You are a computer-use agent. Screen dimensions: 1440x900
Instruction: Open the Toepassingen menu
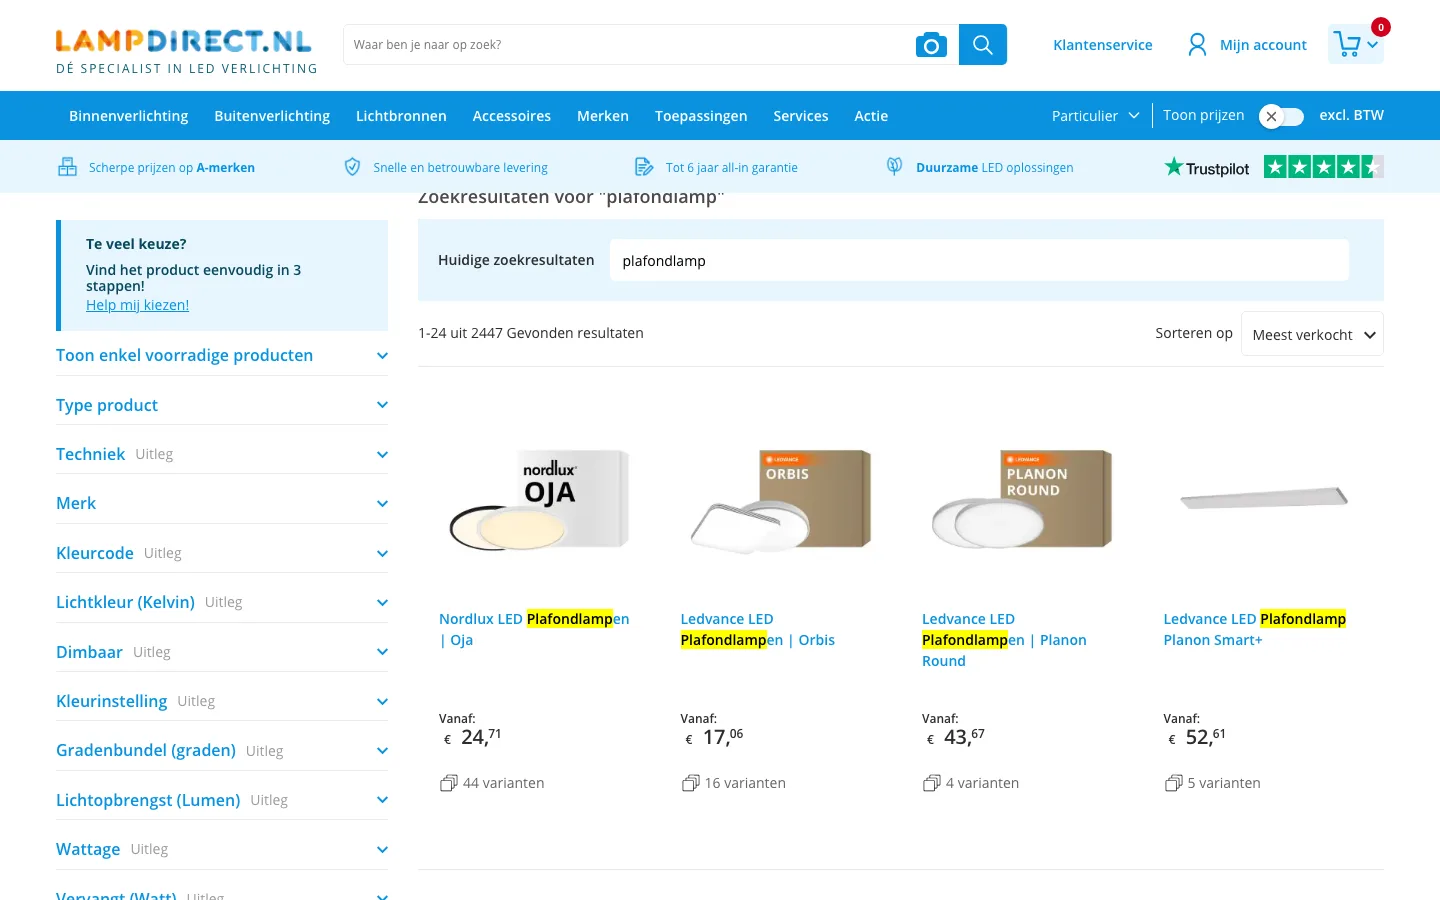point(701,116)
